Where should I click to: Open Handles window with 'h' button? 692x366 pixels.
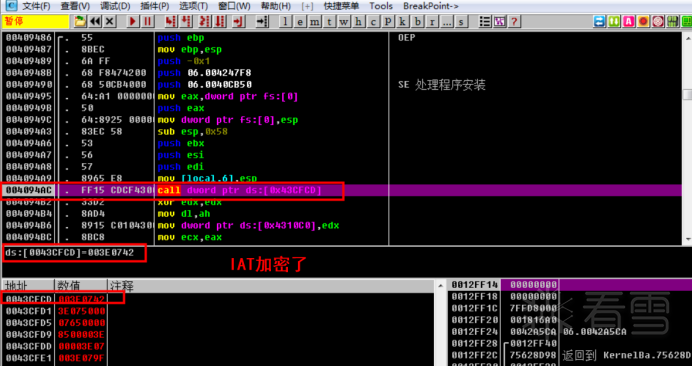358,21
